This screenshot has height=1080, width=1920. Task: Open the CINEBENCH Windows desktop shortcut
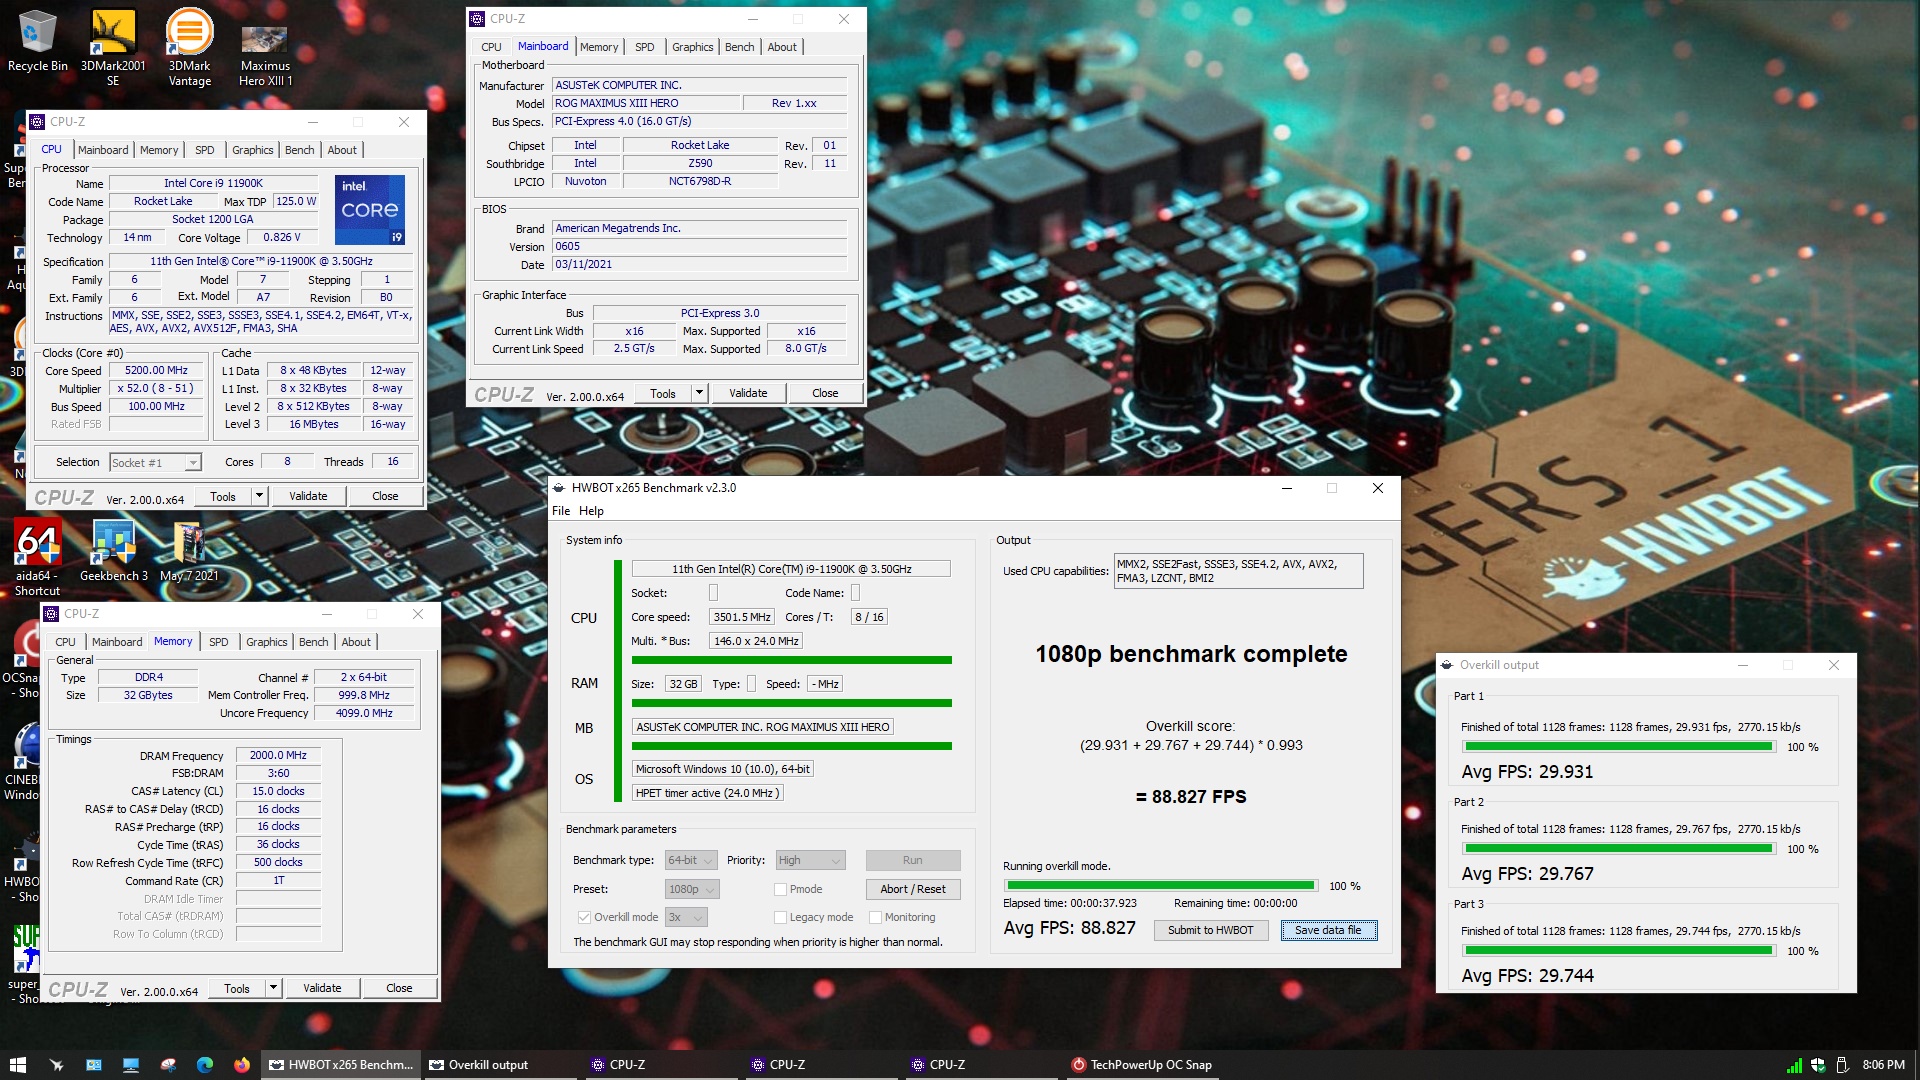[22, 762]
